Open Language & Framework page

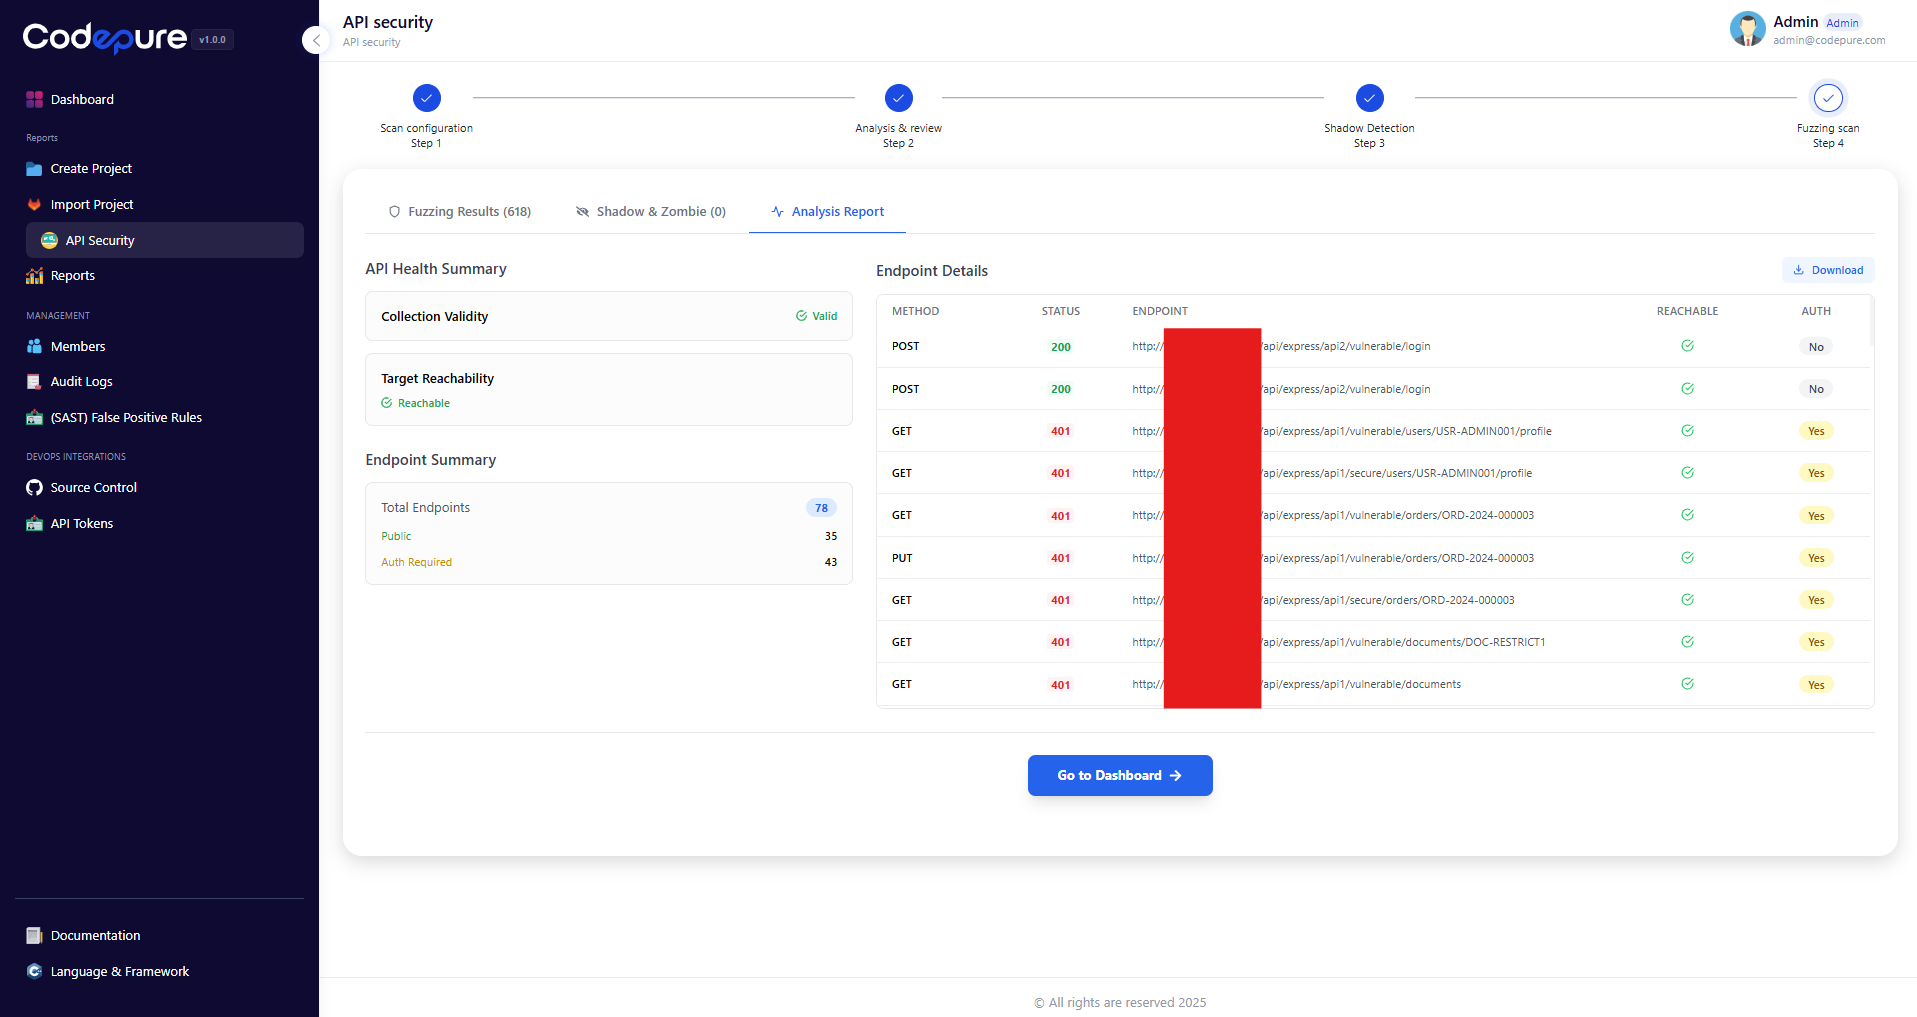pos(120,971)
